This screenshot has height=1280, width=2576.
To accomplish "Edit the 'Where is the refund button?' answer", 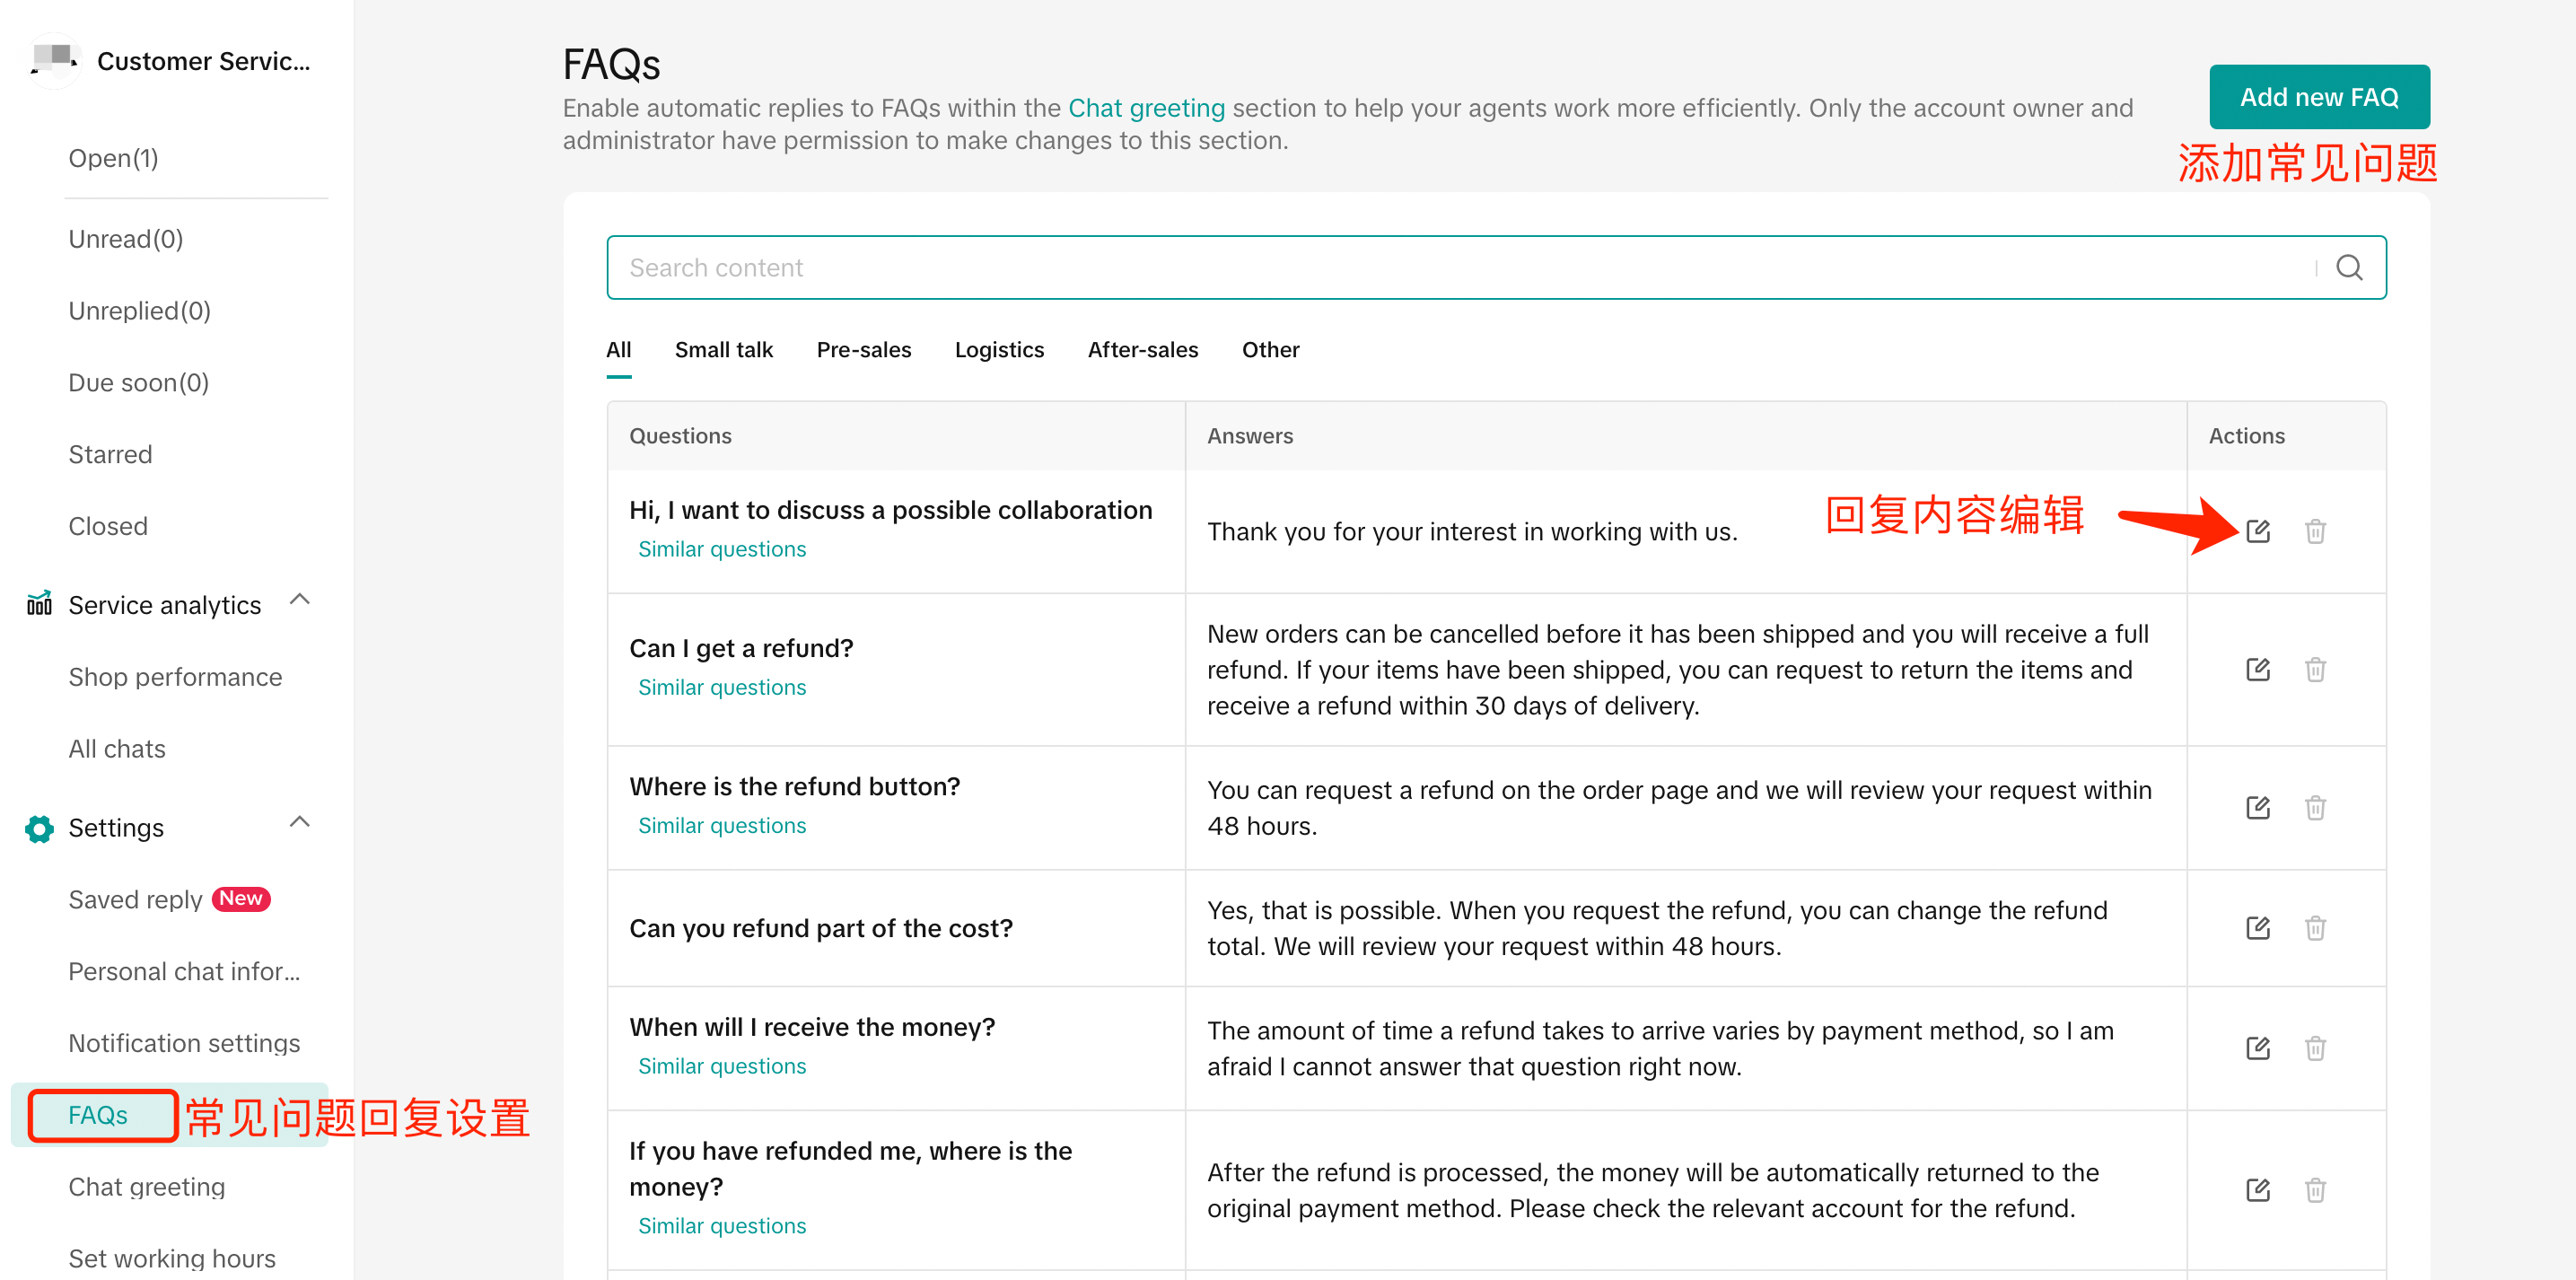I will click(2257, 807).
